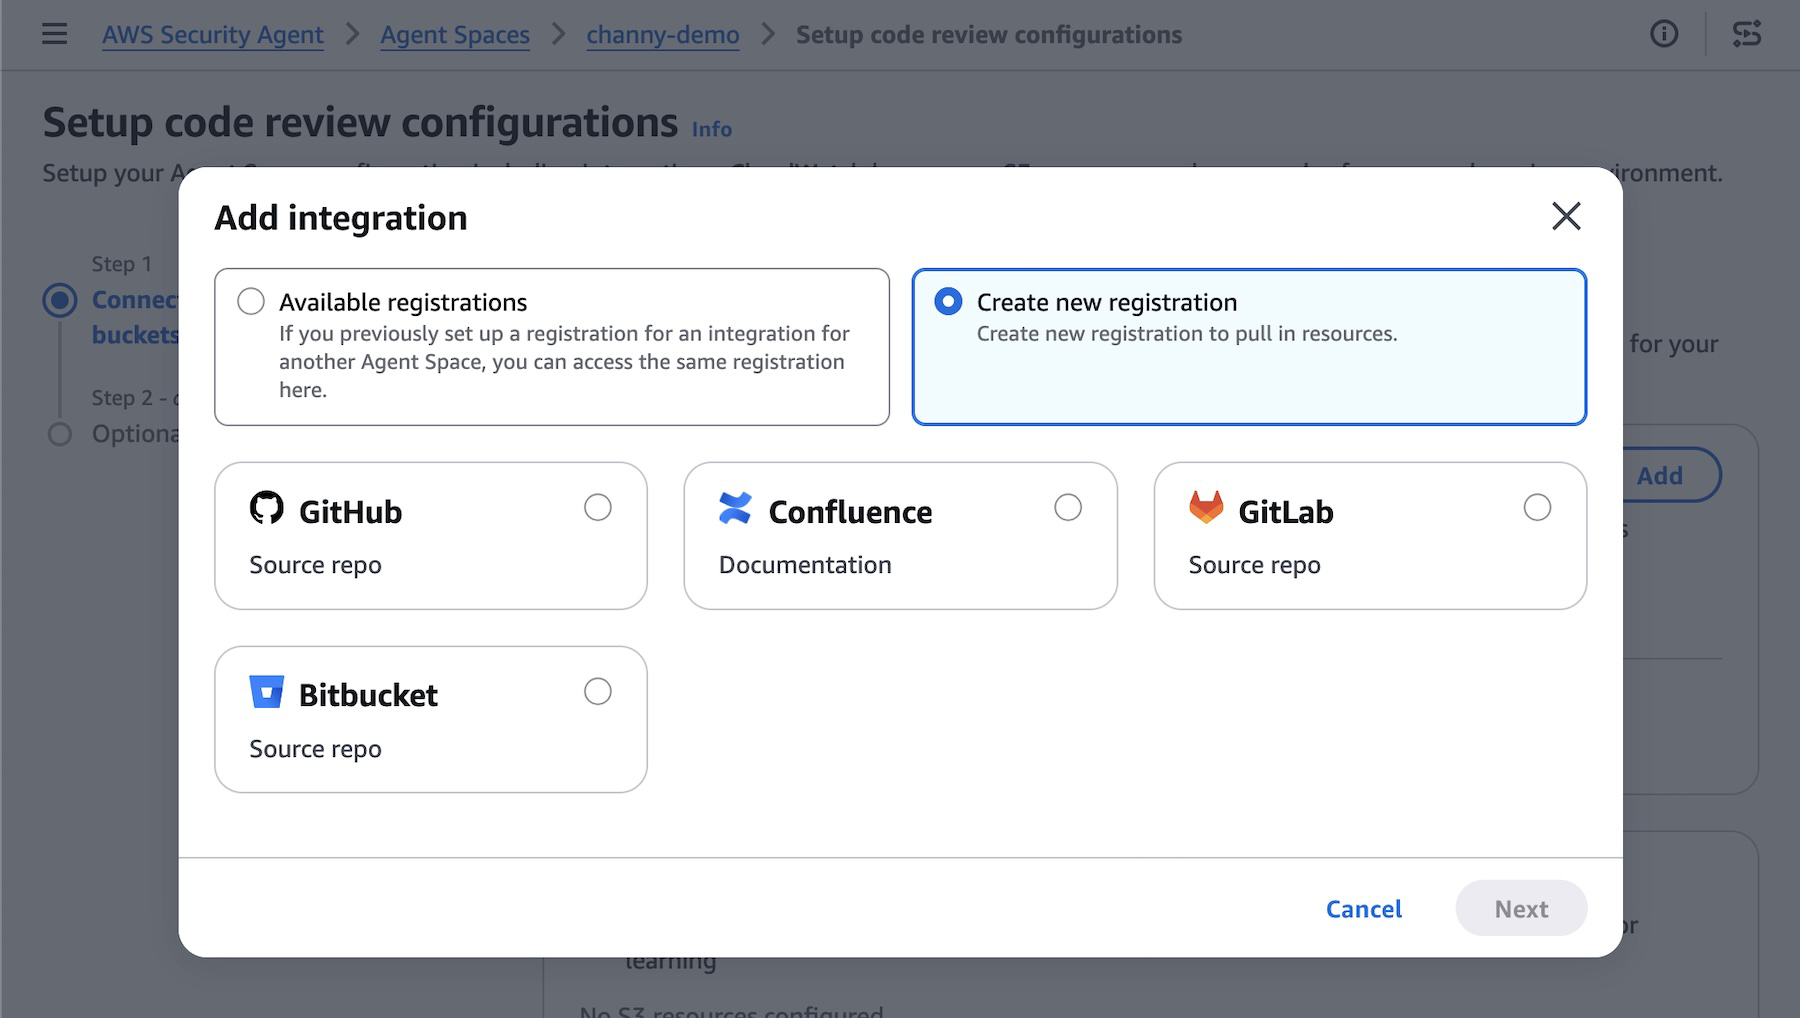Screen dimensions: 1800x1018
Task: Choose the GitLab radio button
Action: click(1537, 508)
